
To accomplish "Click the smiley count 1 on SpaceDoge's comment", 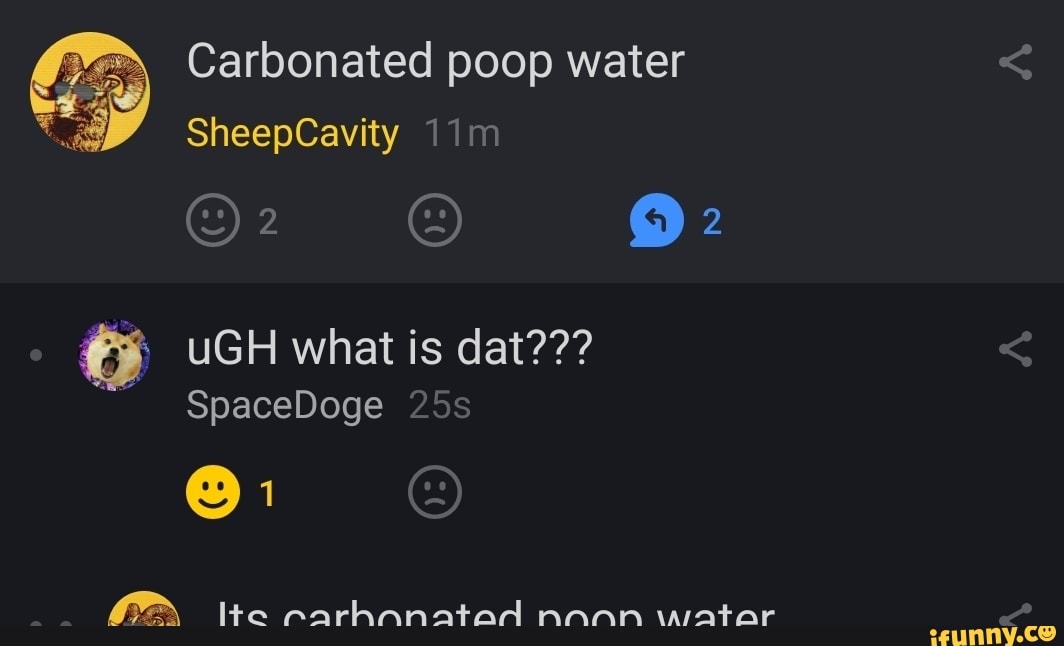I will (x=266, y=491).
